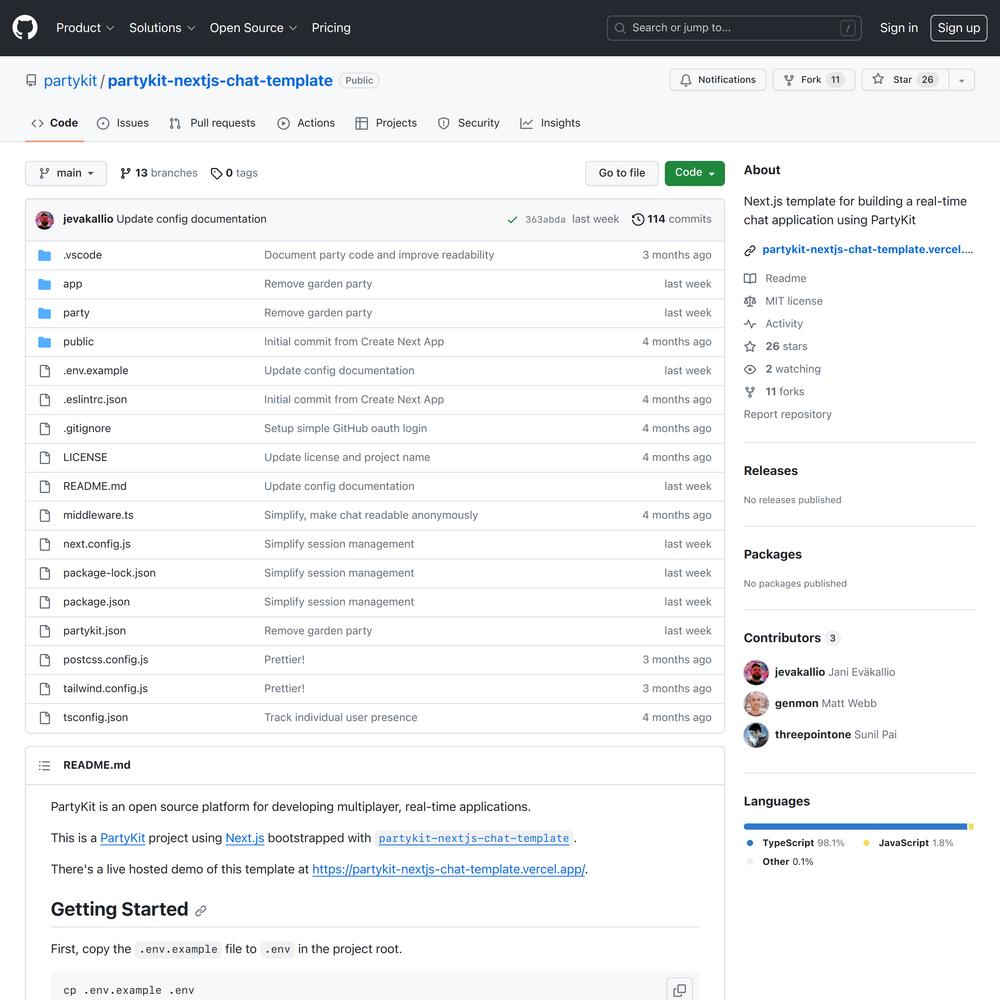Open the green Code dropdown

tap(694, 173)
